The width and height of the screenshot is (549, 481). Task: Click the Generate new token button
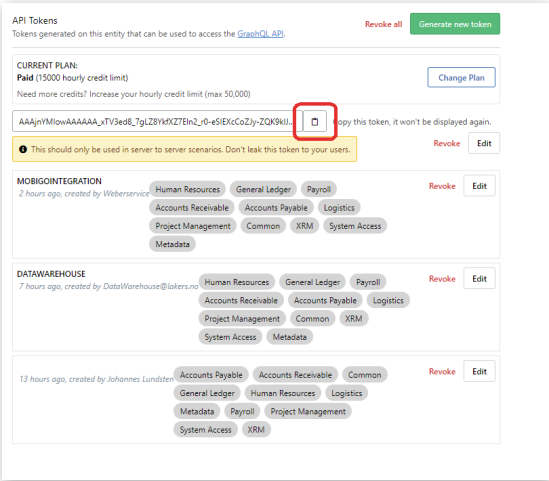pos(455,24)
